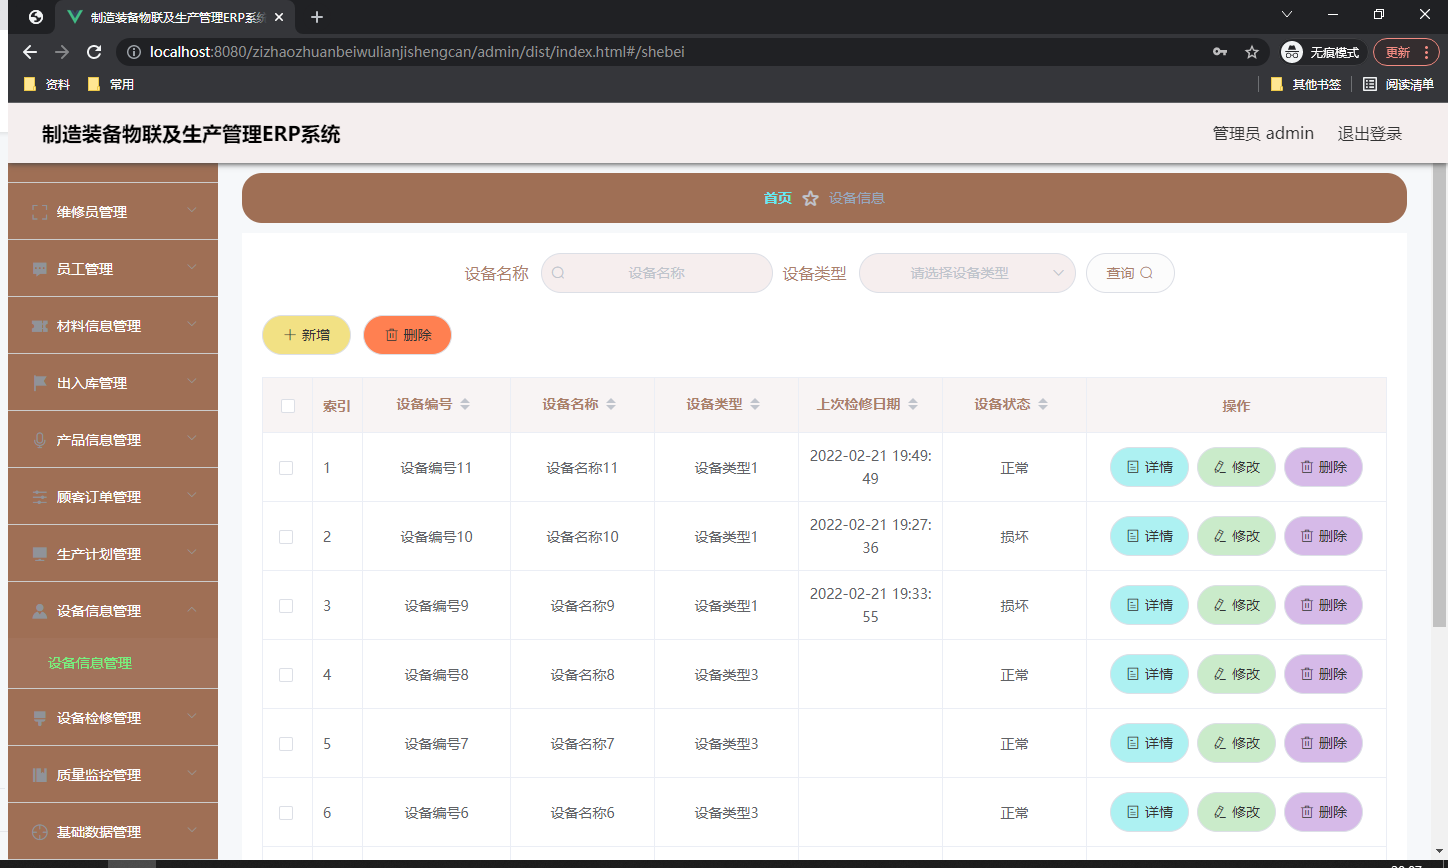Click the 质量监控管理 sidebar icon

[x=40, y=775]
